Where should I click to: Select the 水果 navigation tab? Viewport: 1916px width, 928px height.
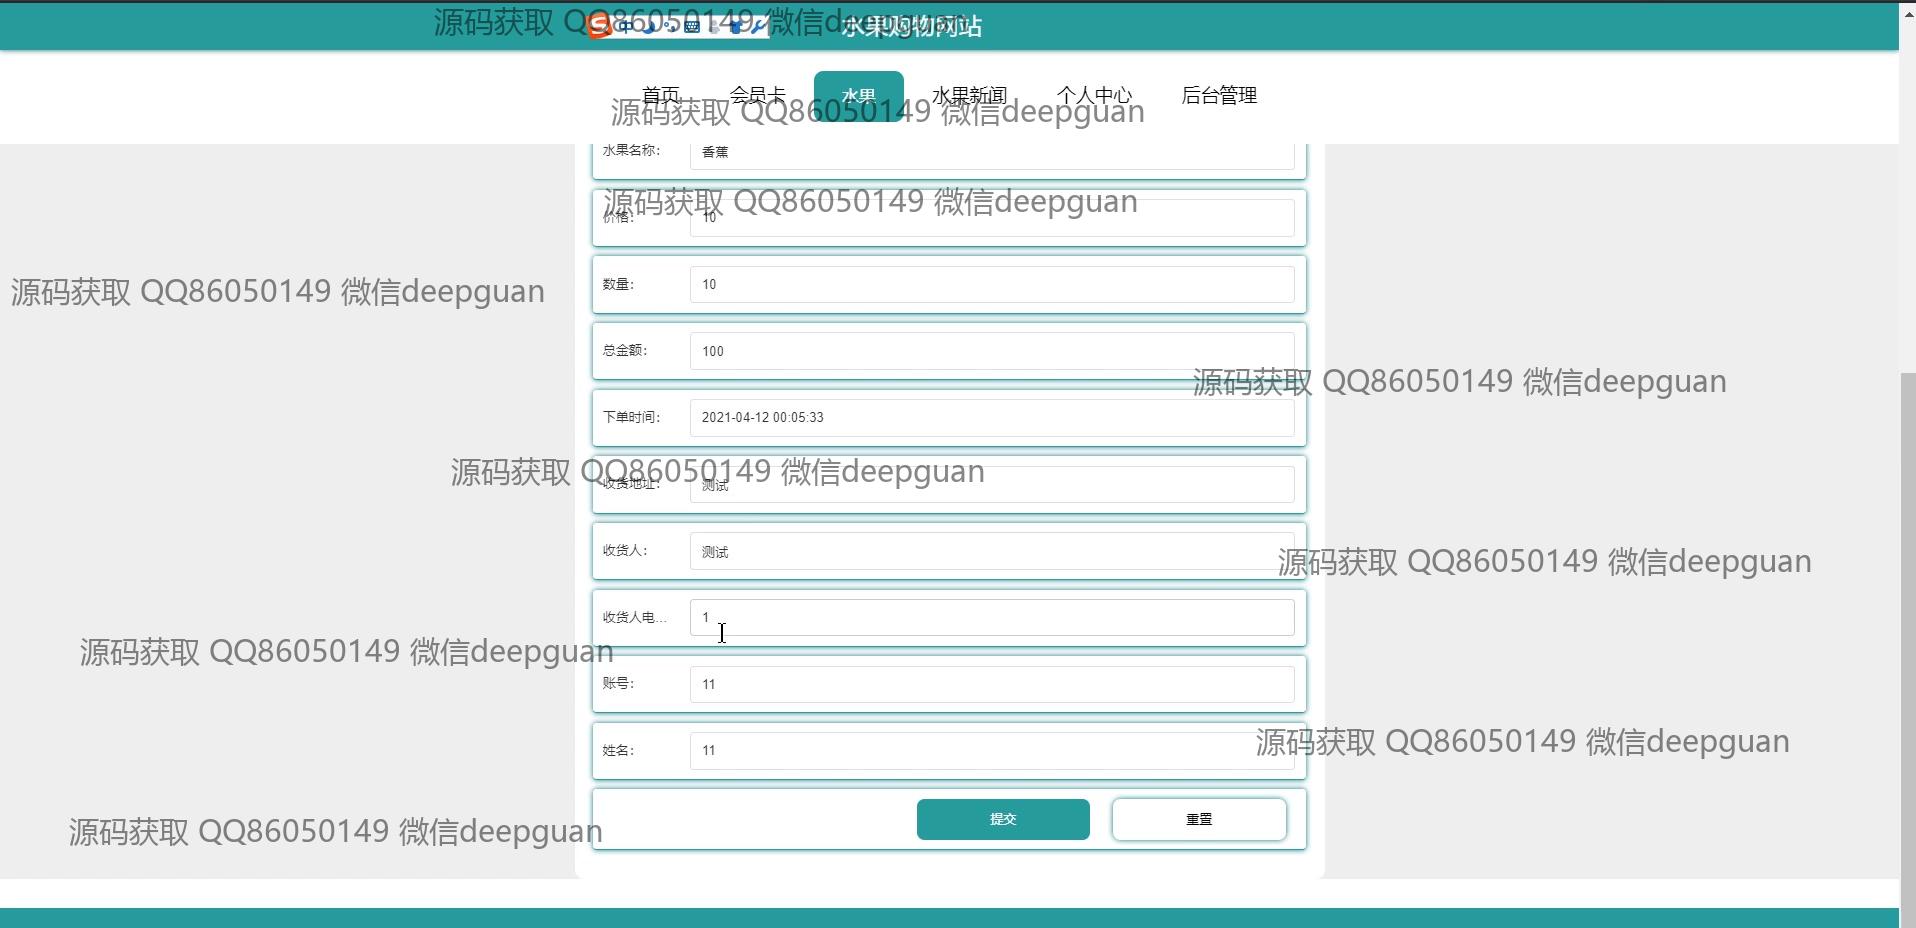point(858,95)
